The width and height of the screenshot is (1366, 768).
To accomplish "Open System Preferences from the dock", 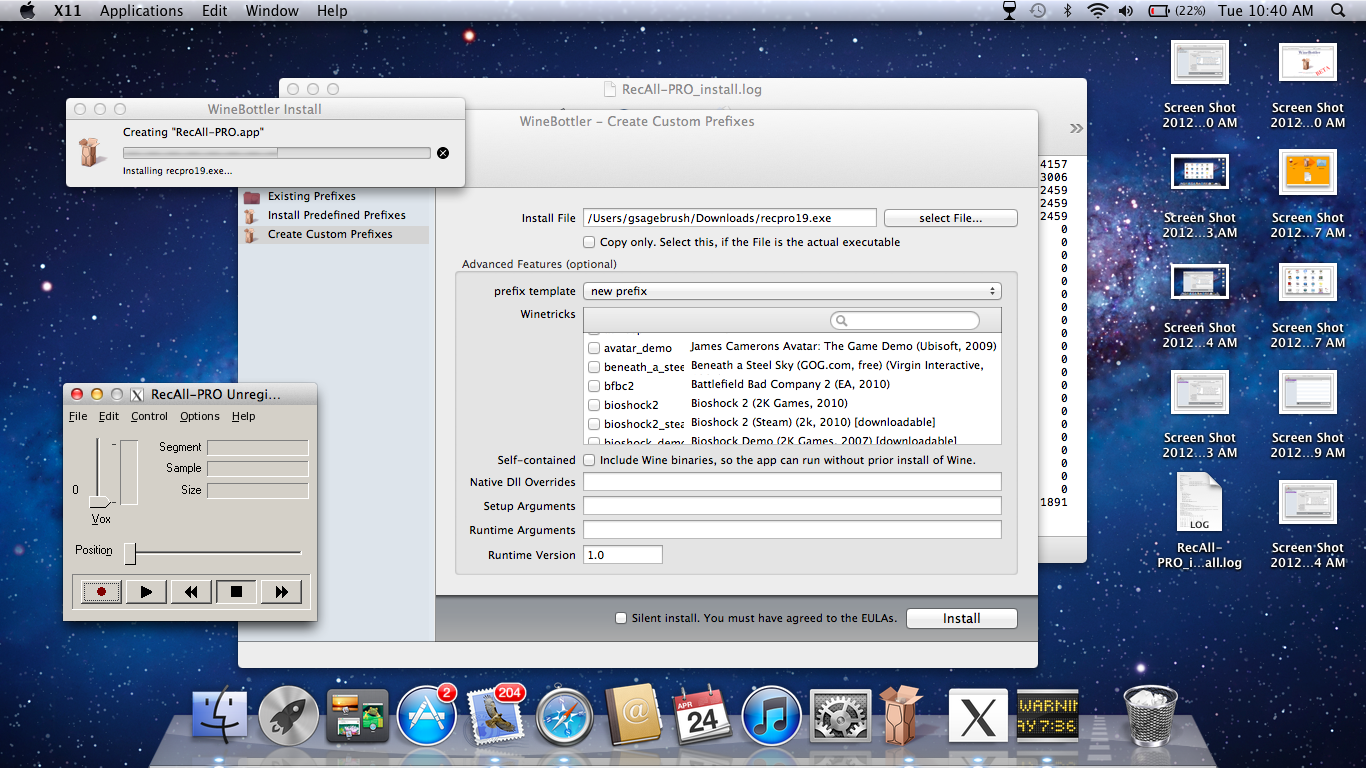I will coord(840,716).
